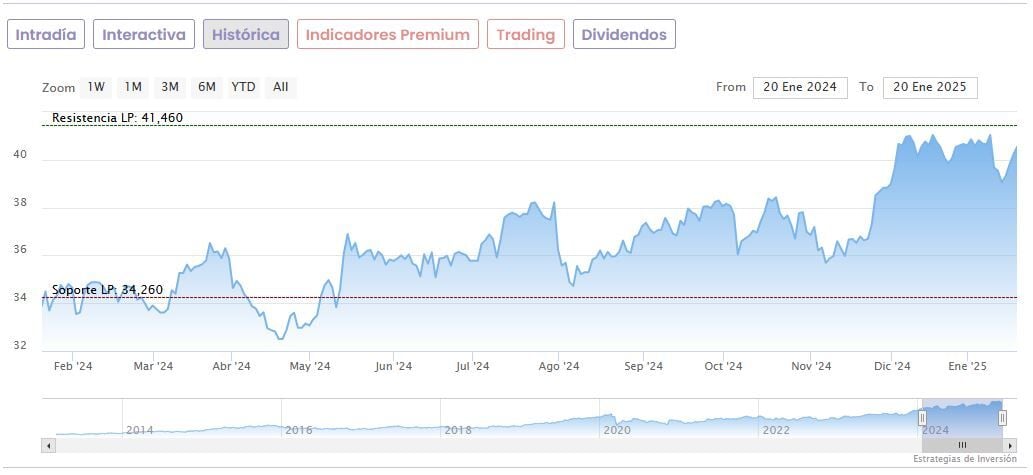Zoom chart to 3M
Image resolution: width=1033 pixels, height=475 pixels.
(x=170, y=87)
